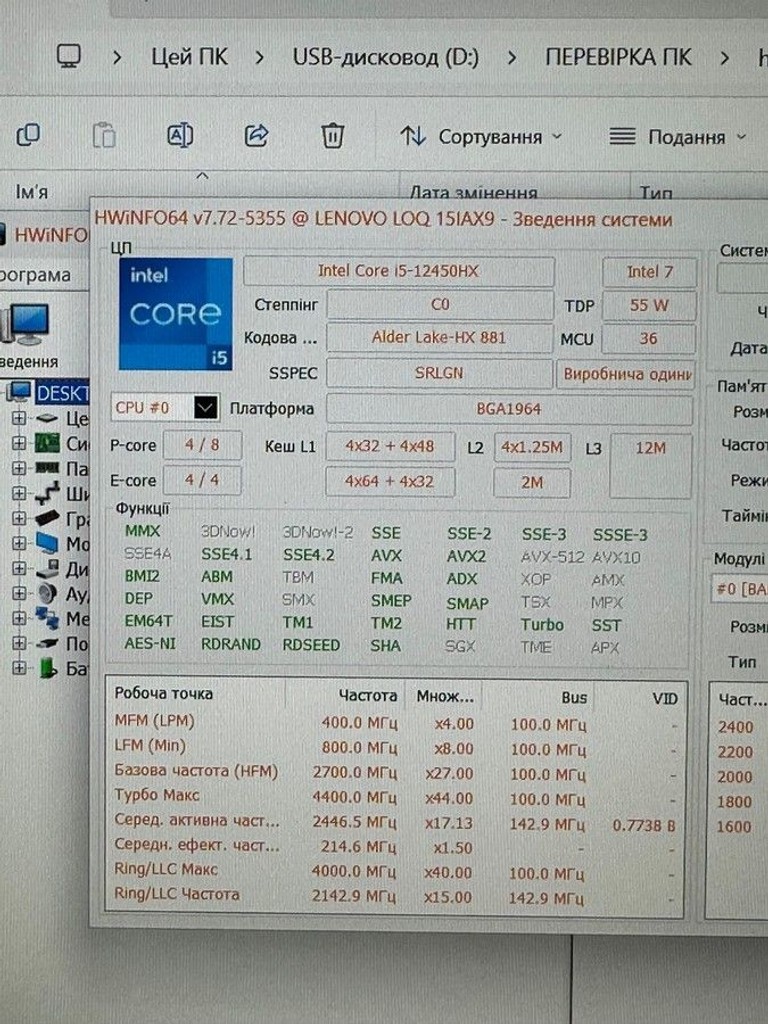Click the ports icon in tree
768x1024 pixels.
(47, 643)
